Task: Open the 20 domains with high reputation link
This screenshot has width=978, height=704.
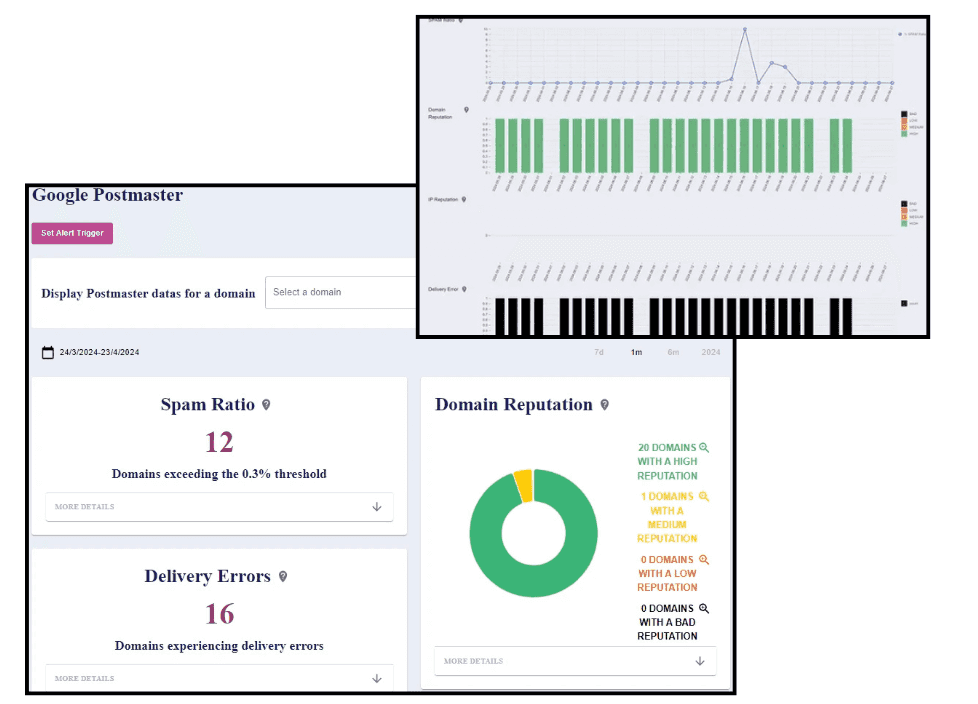Action: pyautogui.click(x=667, y=461)
